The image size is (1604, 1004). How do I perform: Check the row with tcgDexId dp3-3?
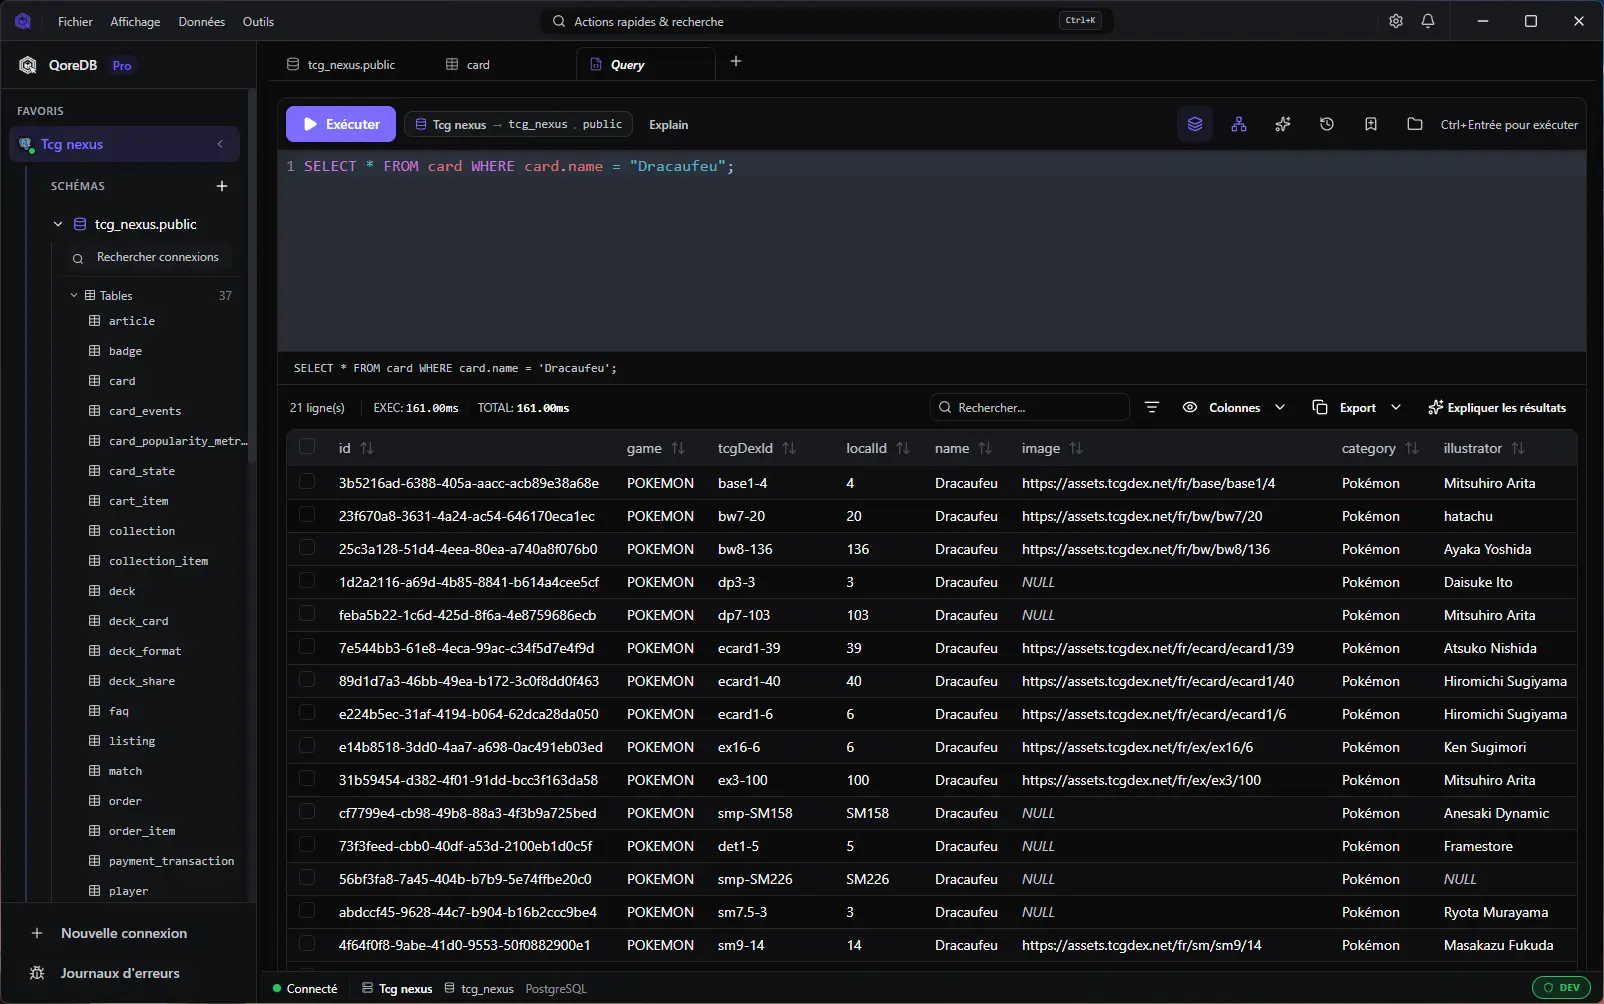[x=307, y=581]
